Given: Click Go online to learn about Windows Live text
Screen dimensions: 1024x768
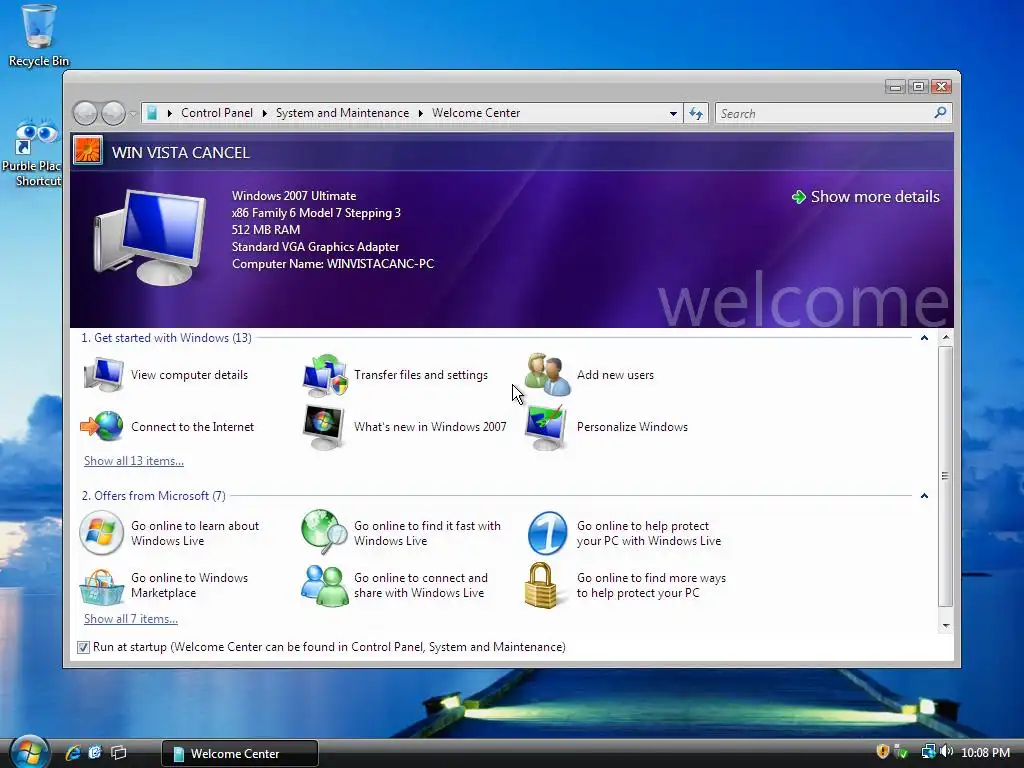Looking at the screenshot, I should click(x=195, y=534).
